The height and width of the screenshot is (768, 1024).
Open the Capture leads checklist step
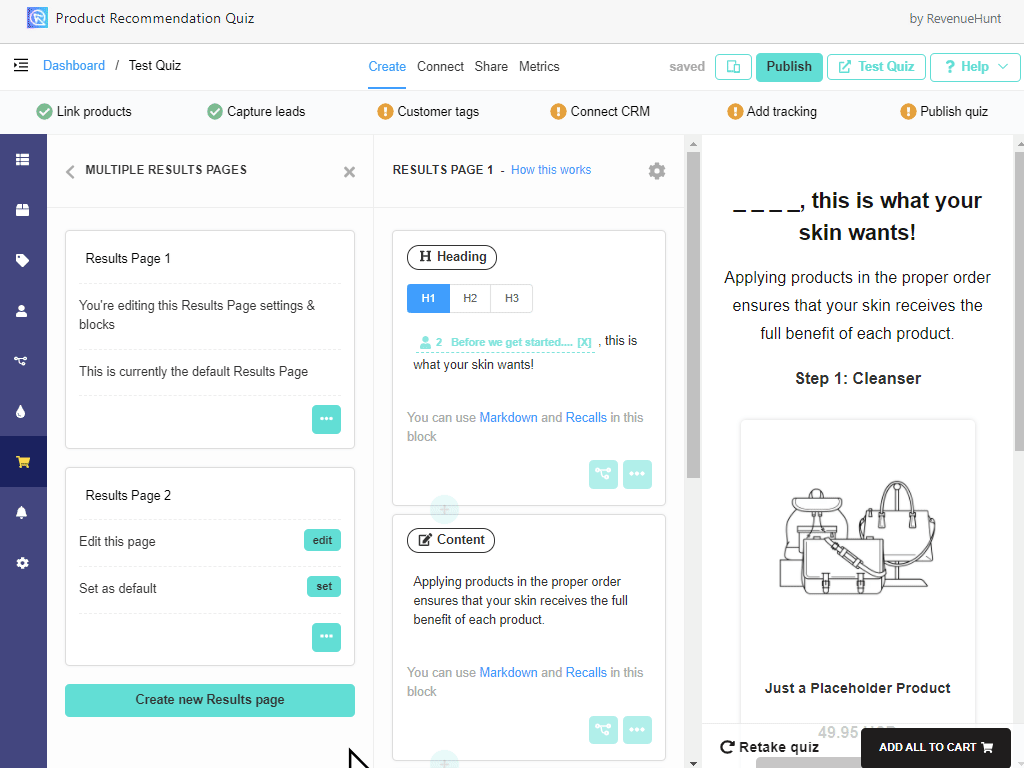(x=256, y=112)
